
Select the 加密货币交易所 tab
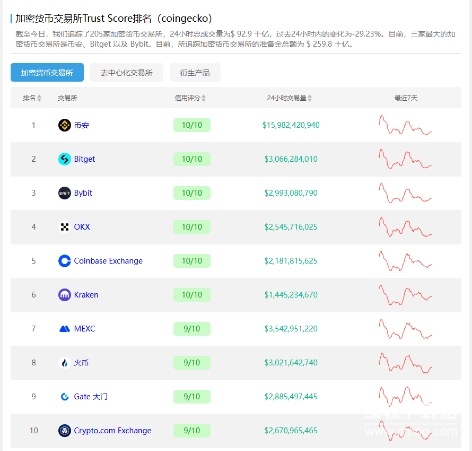pyautogui.click(x=47, y=72)
